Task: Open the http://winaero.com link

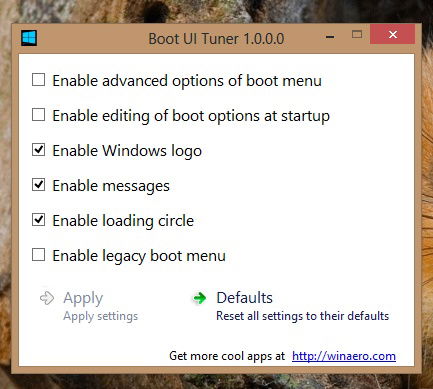Action: pos(344,356)
